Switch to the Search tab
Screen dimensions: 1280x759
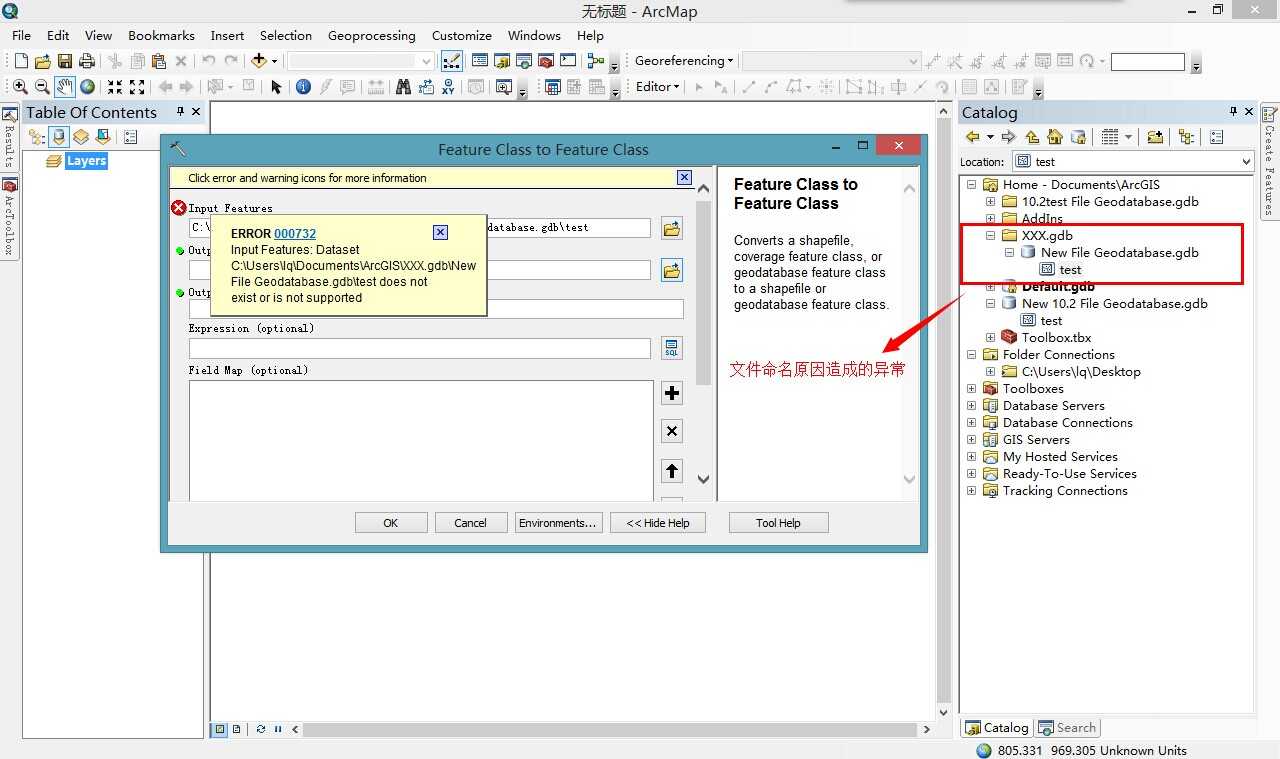click(1068, 728)
